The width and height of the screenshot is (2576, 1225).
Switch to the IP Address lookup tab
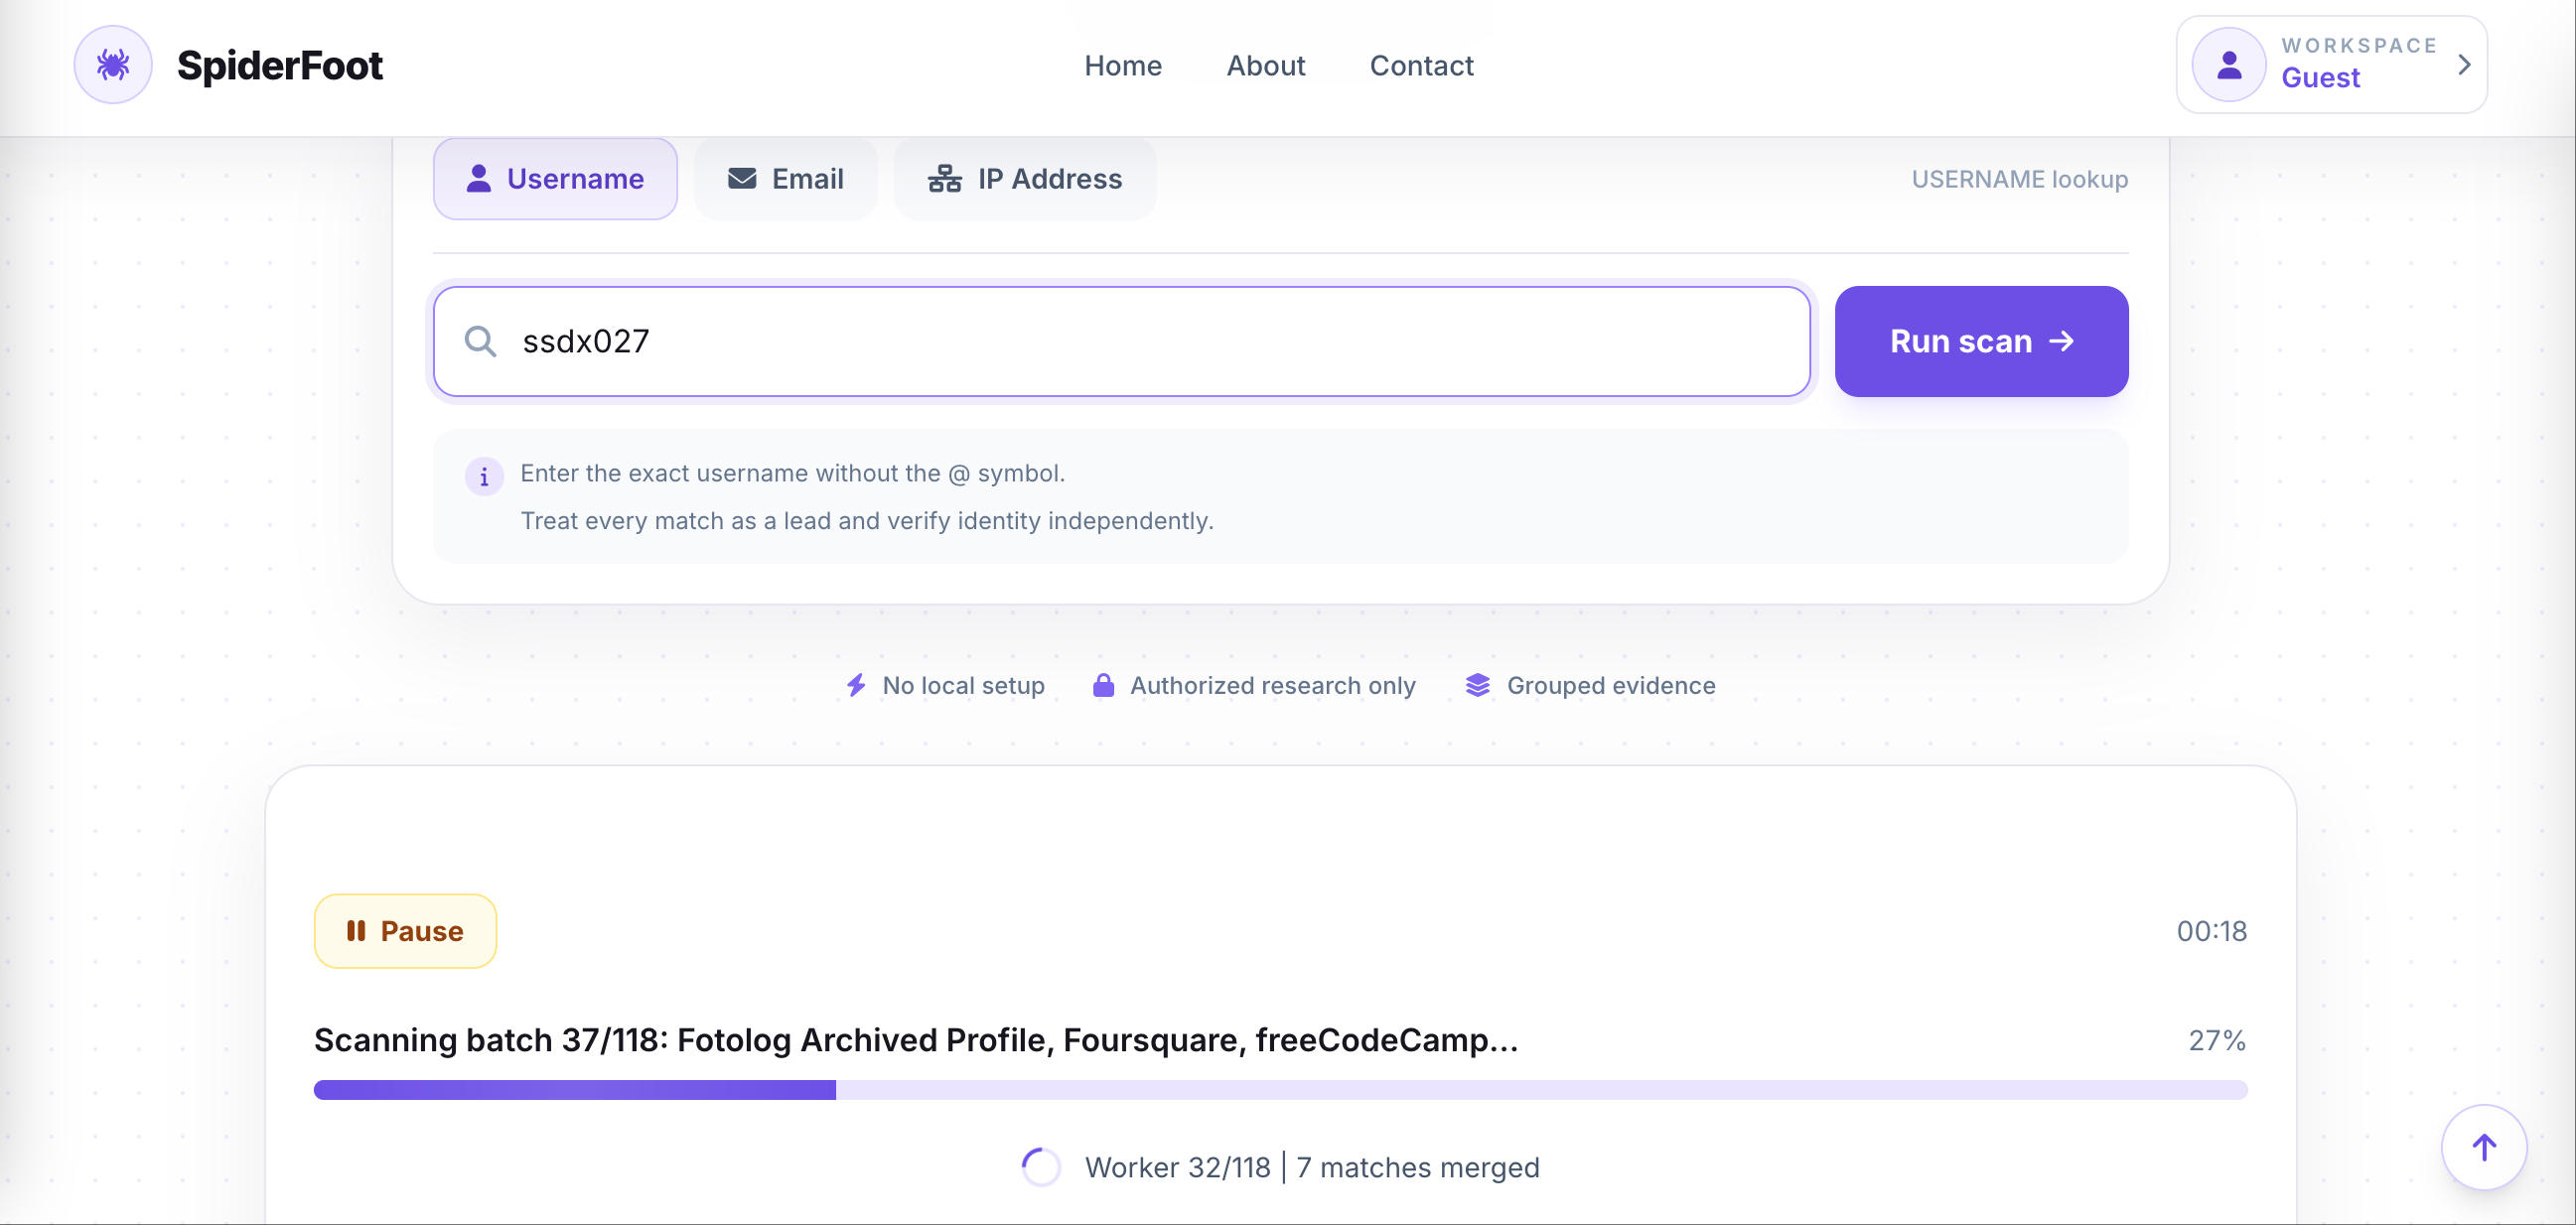(1024, 179)
